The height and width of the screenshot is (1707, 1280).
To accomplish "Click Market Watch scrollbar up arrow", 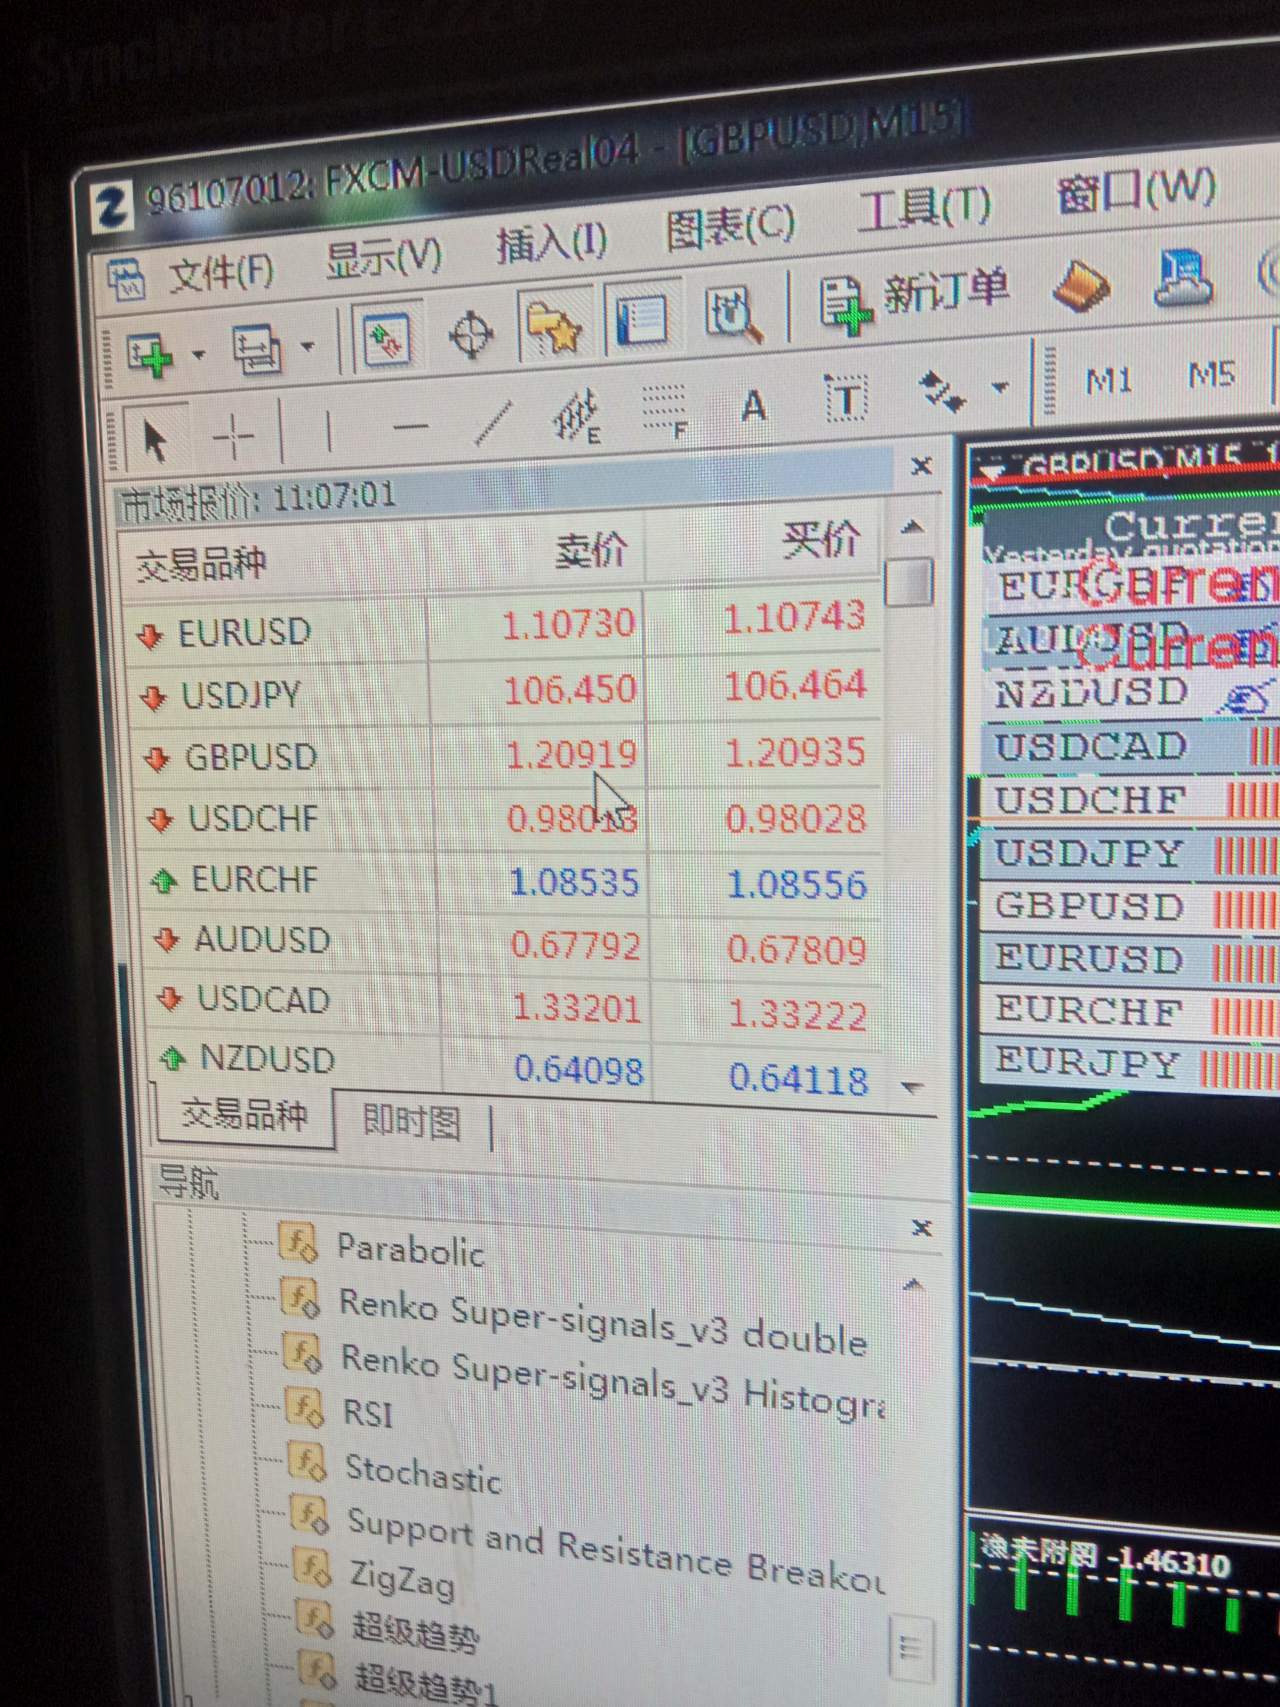I will [911, 527].
